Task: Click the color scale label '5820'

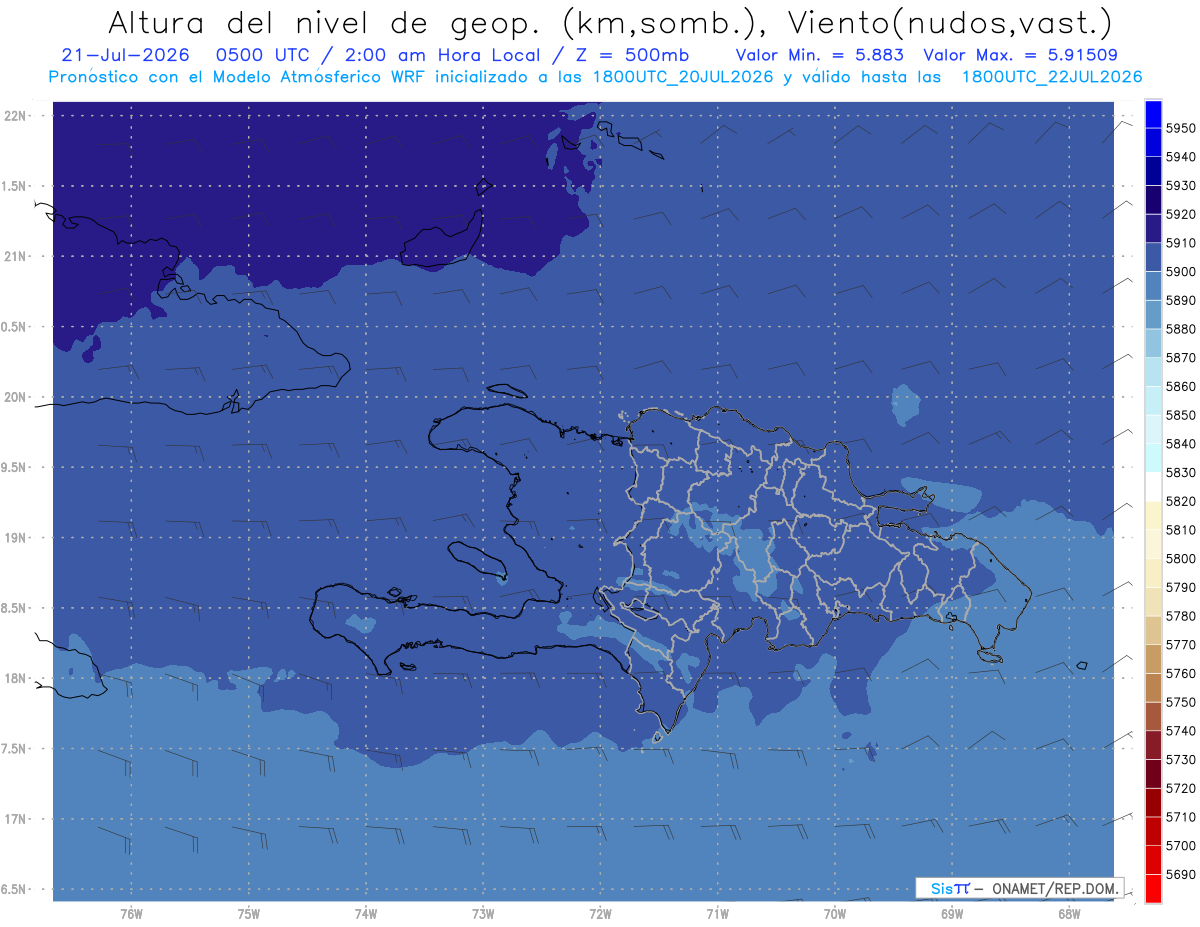Action: (x=1181, y=501)
